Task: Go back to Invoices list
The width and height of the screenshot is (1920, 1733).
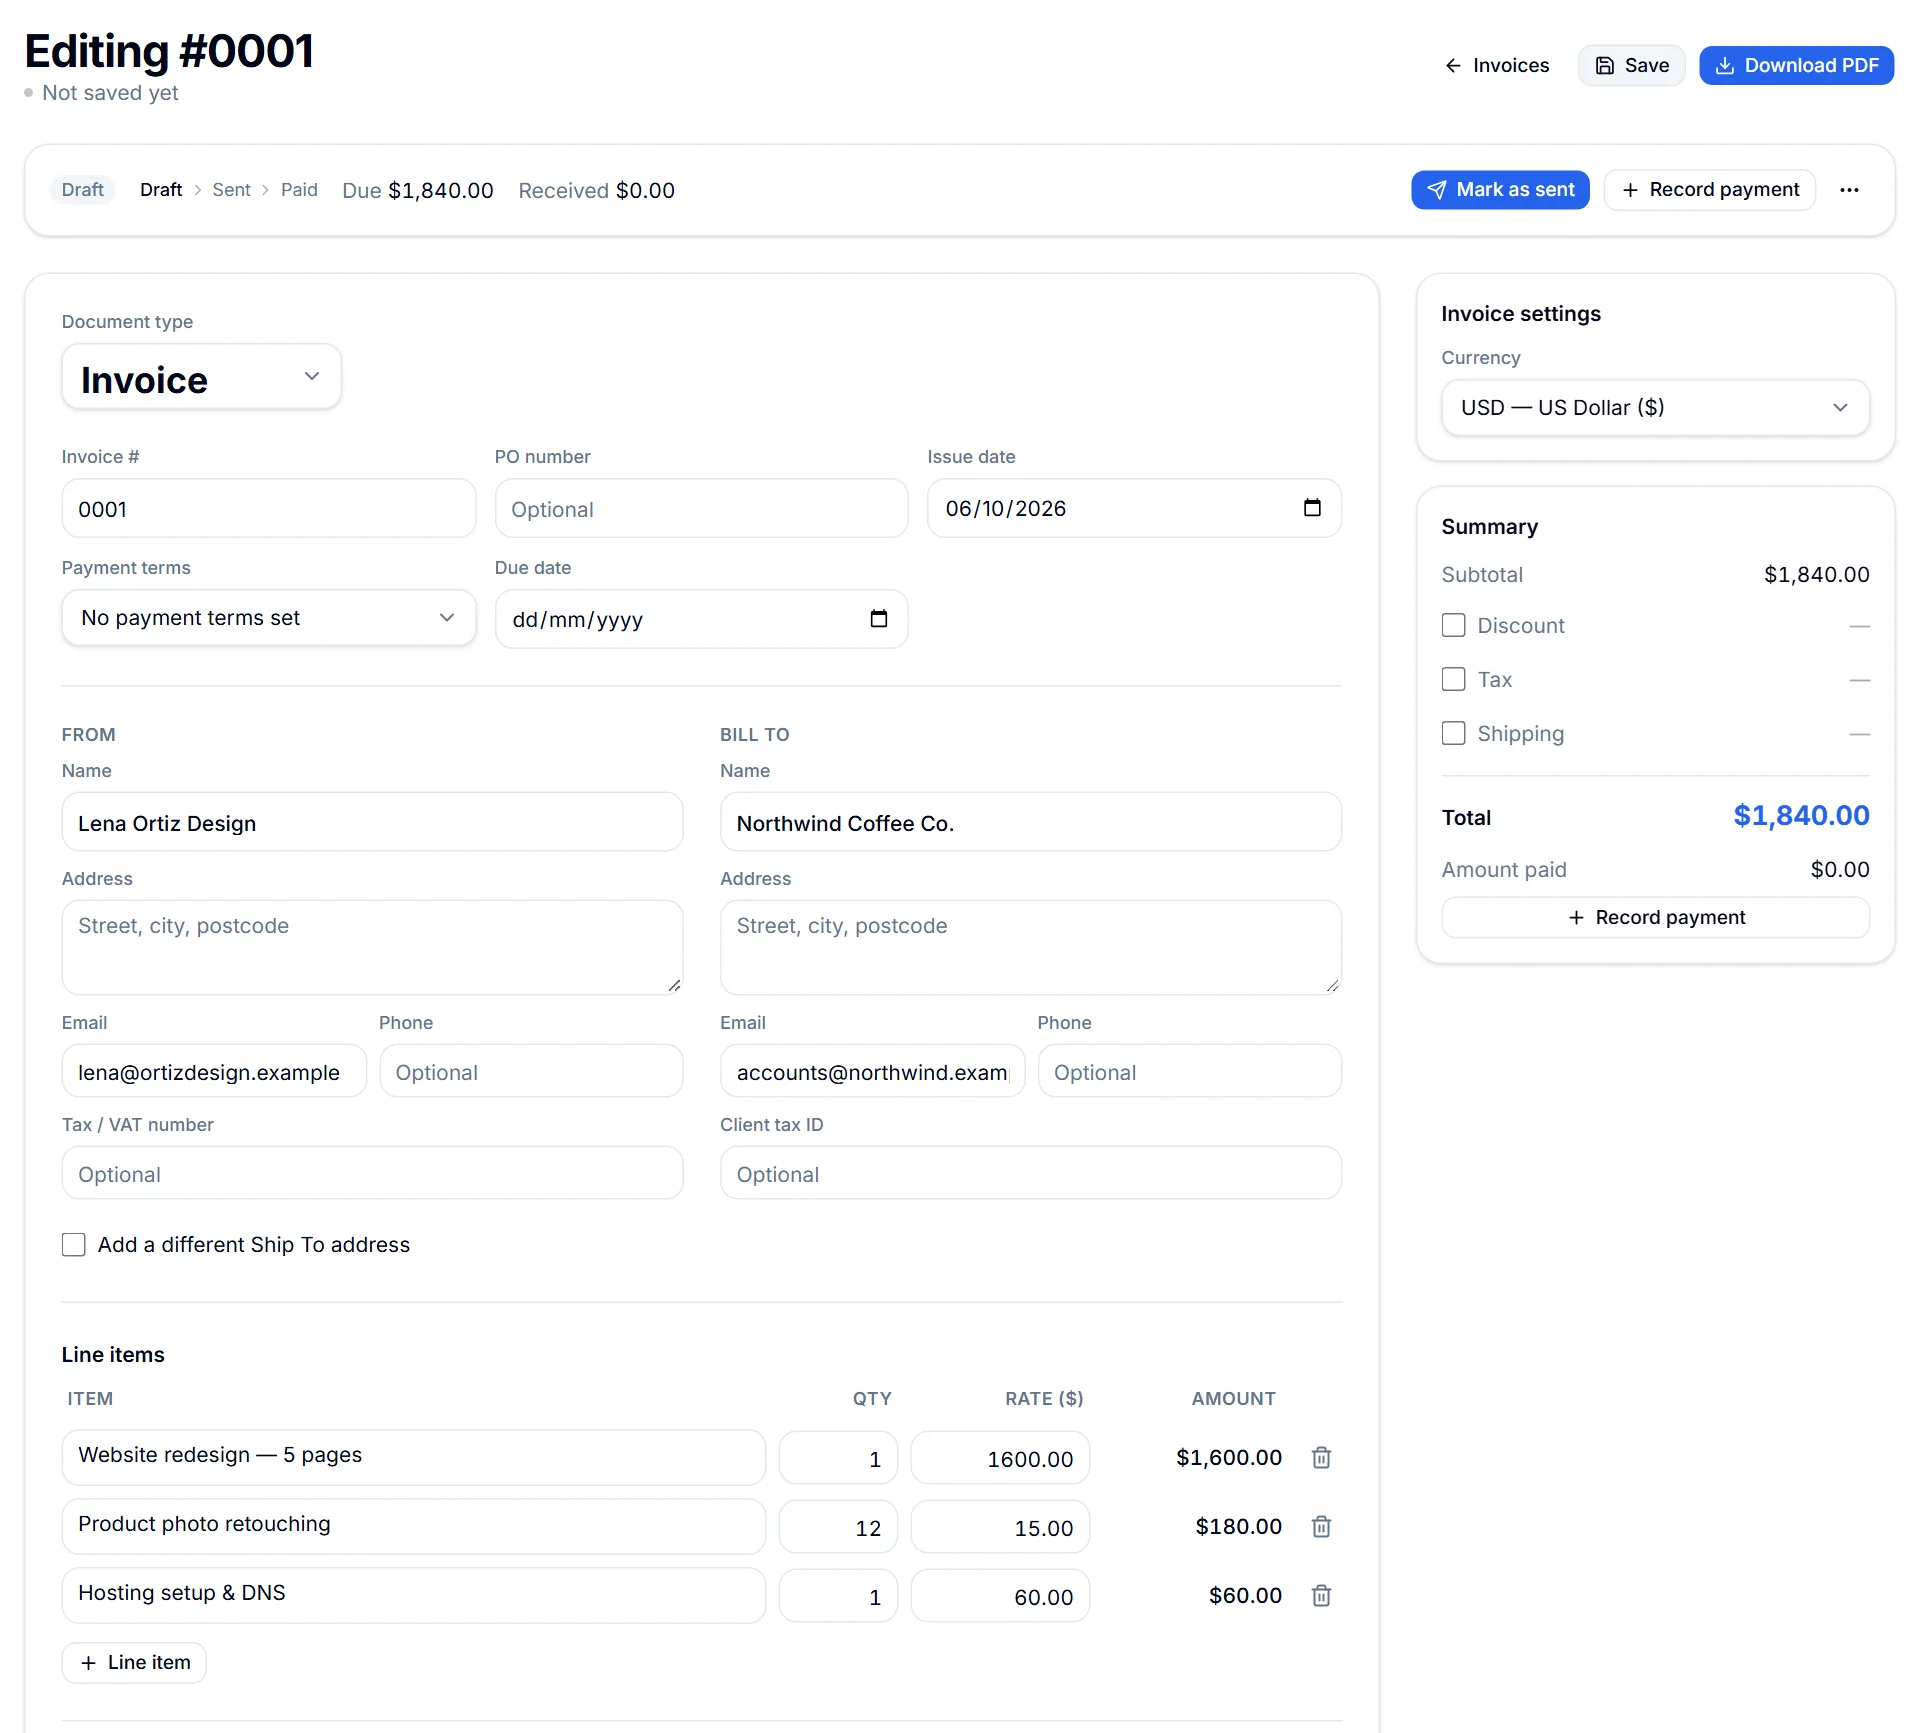Action: pyautogui.click(x=1497, y=66)
